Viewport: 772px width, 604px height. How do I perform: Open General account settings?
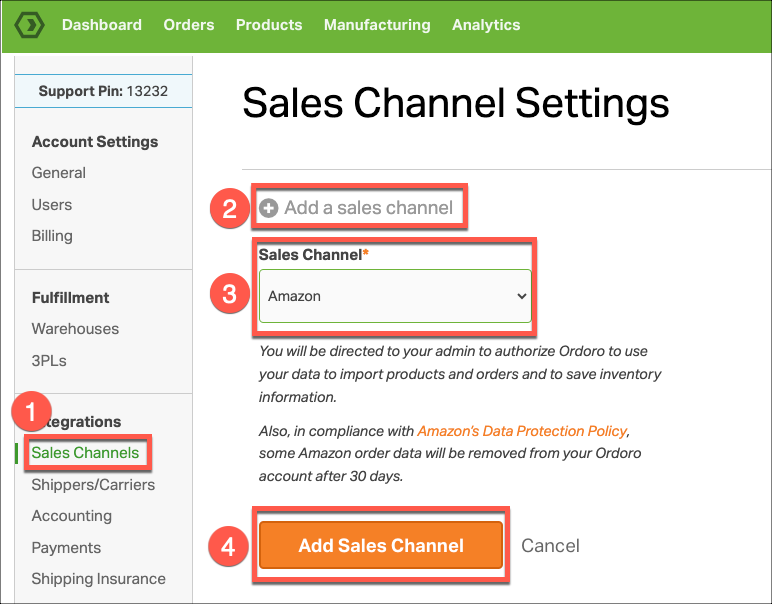pyautogui.click(x=59, y=173)
